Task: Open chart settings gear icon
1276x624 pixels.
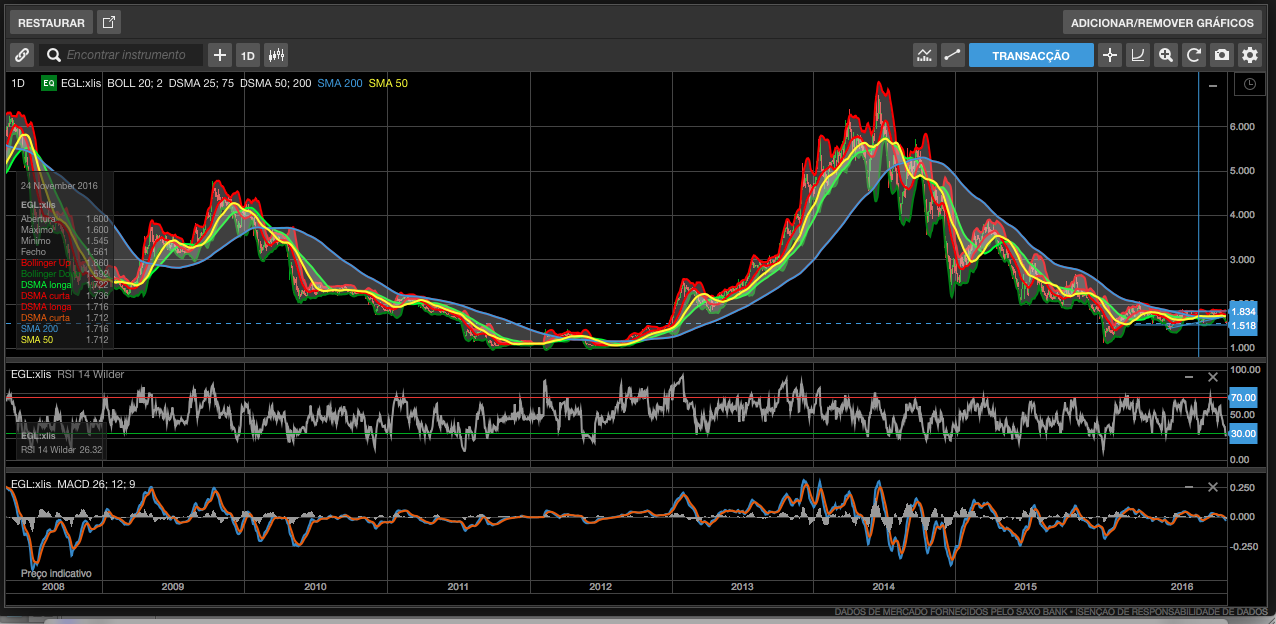Action: coord(1249,55)
